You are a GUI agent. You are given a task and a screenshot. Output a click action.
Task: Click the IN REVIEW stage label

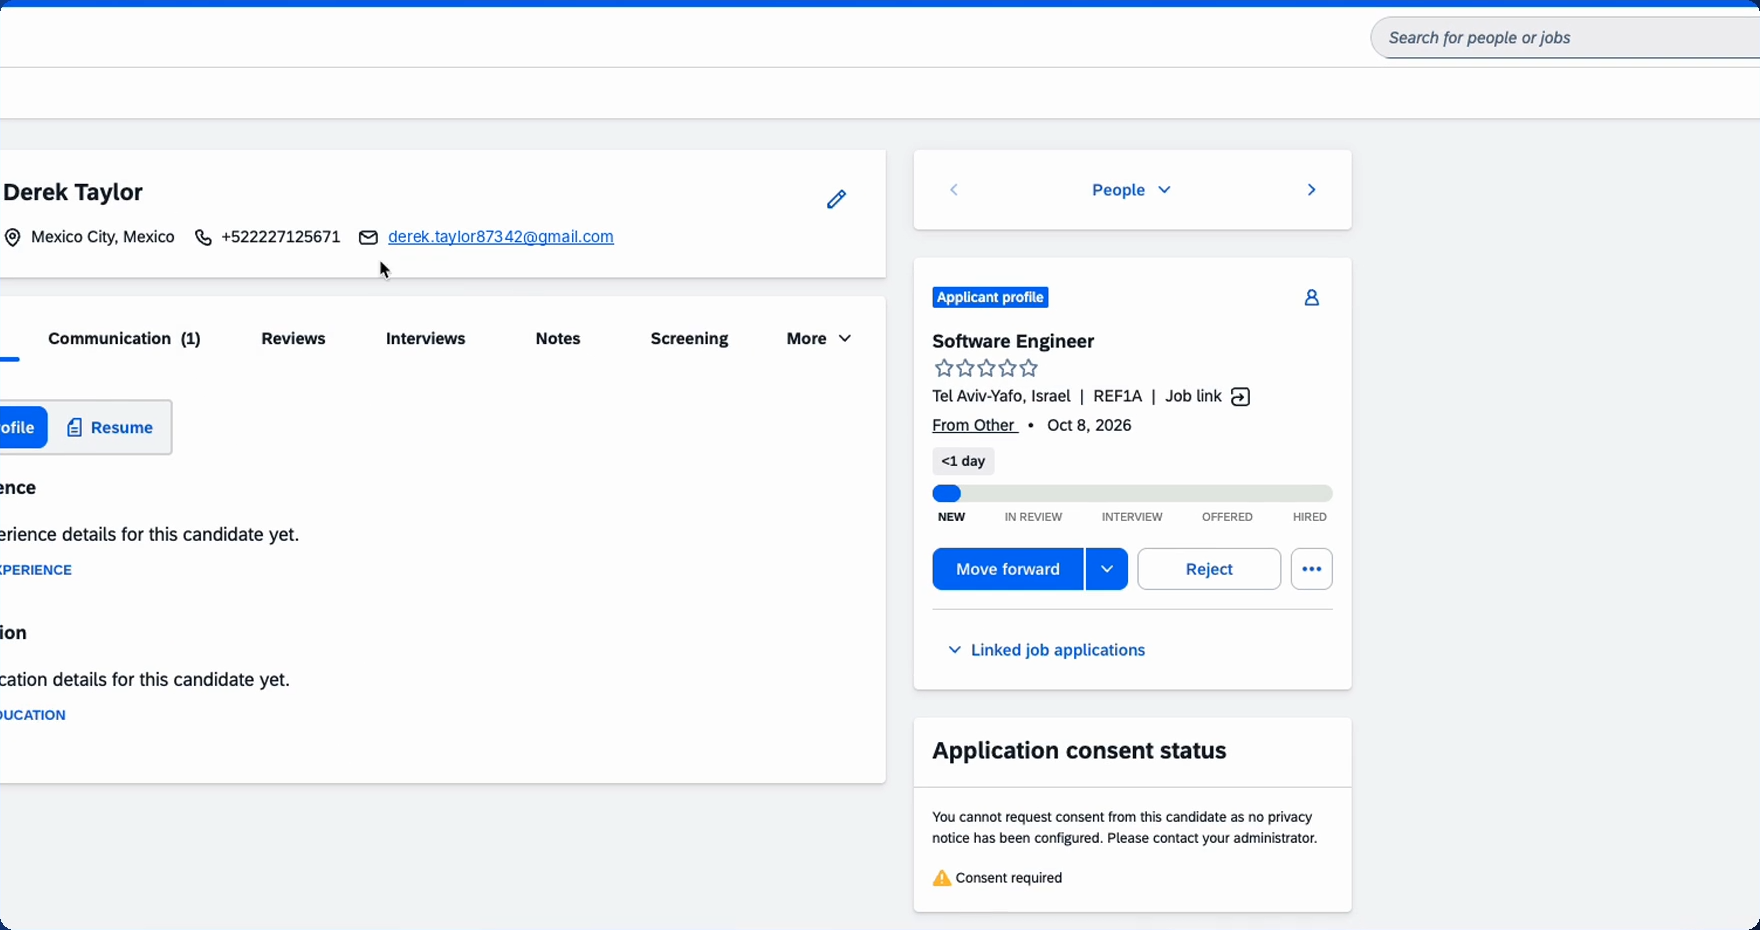pyautogui.click(x=1033, y=517)
